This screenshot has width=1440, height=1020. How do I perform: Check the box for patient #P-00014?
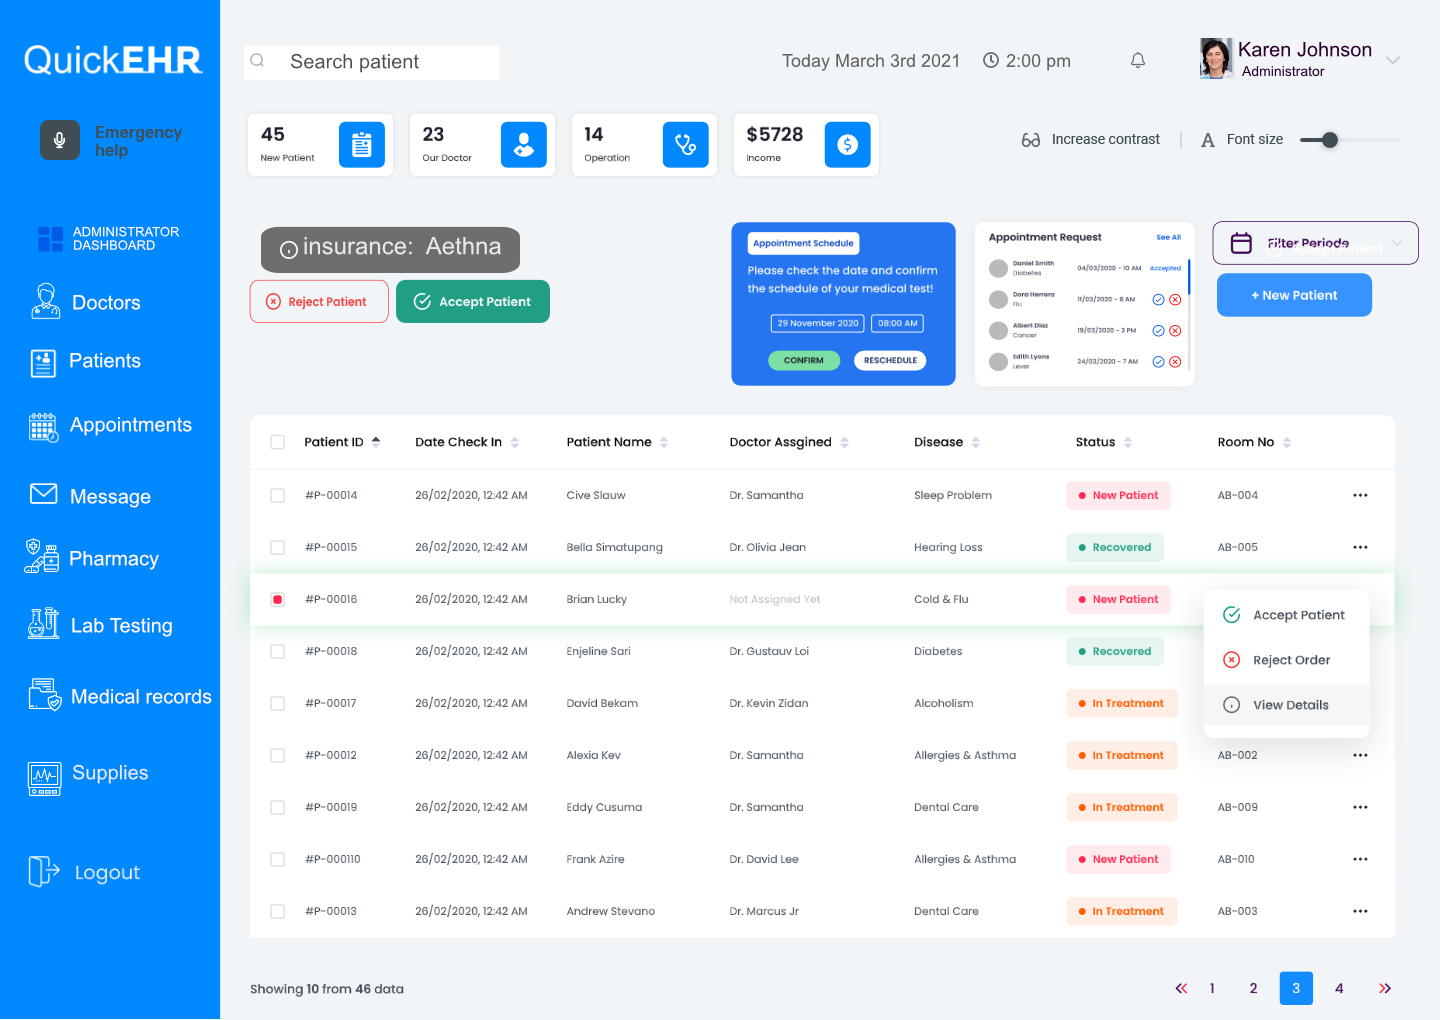[278, 496]
